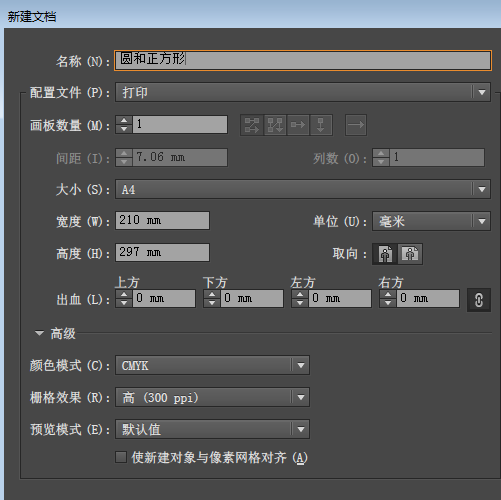Viewport: 501px width, 500px height.
Task: Click the grid by row artboard layout icon
Action: pyautogui.click(x=252, y=125)
